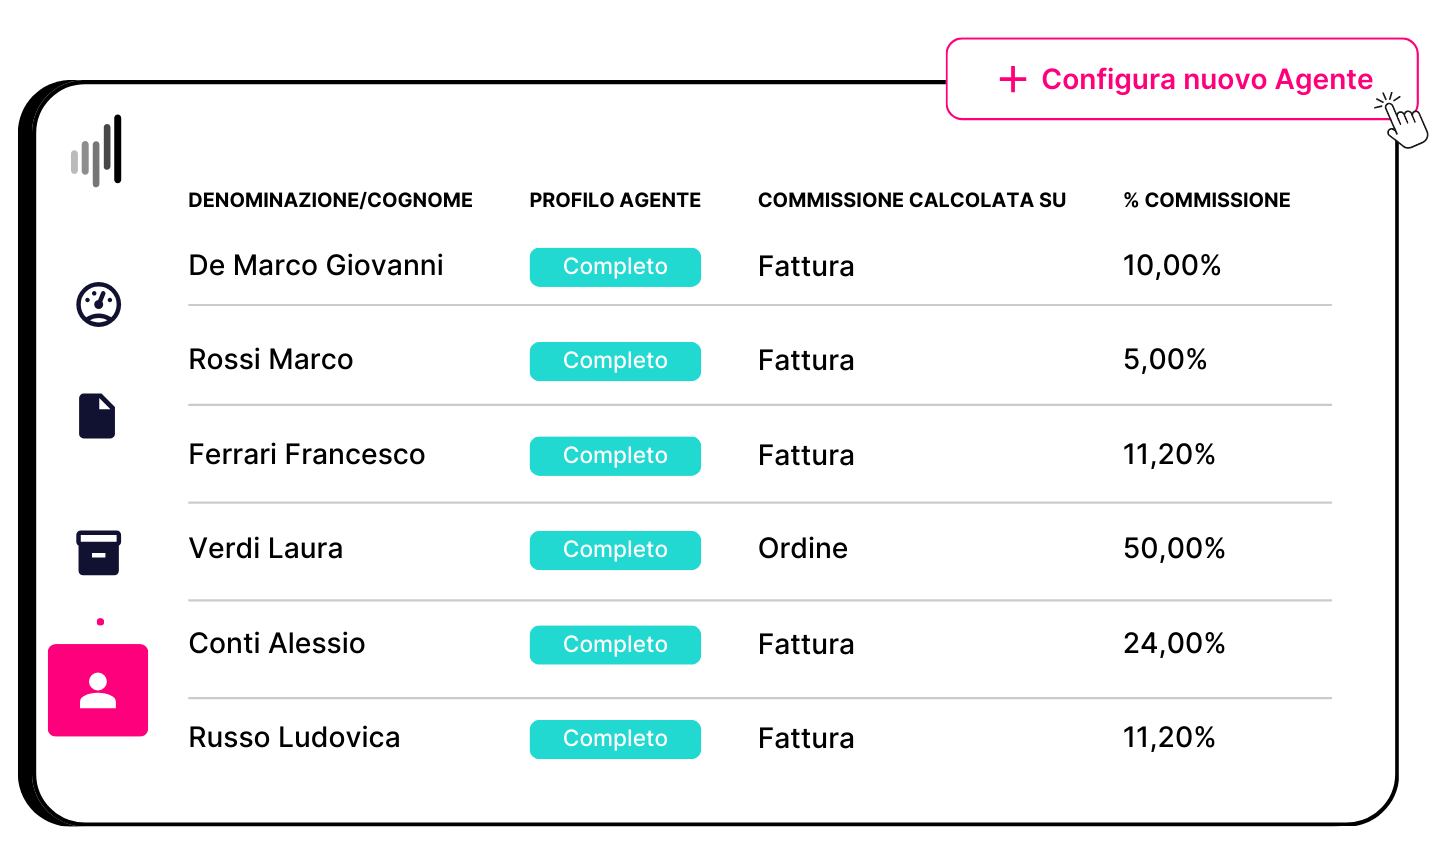Toggle Completo badge for Verdi Laura

[x=615, y=550]
